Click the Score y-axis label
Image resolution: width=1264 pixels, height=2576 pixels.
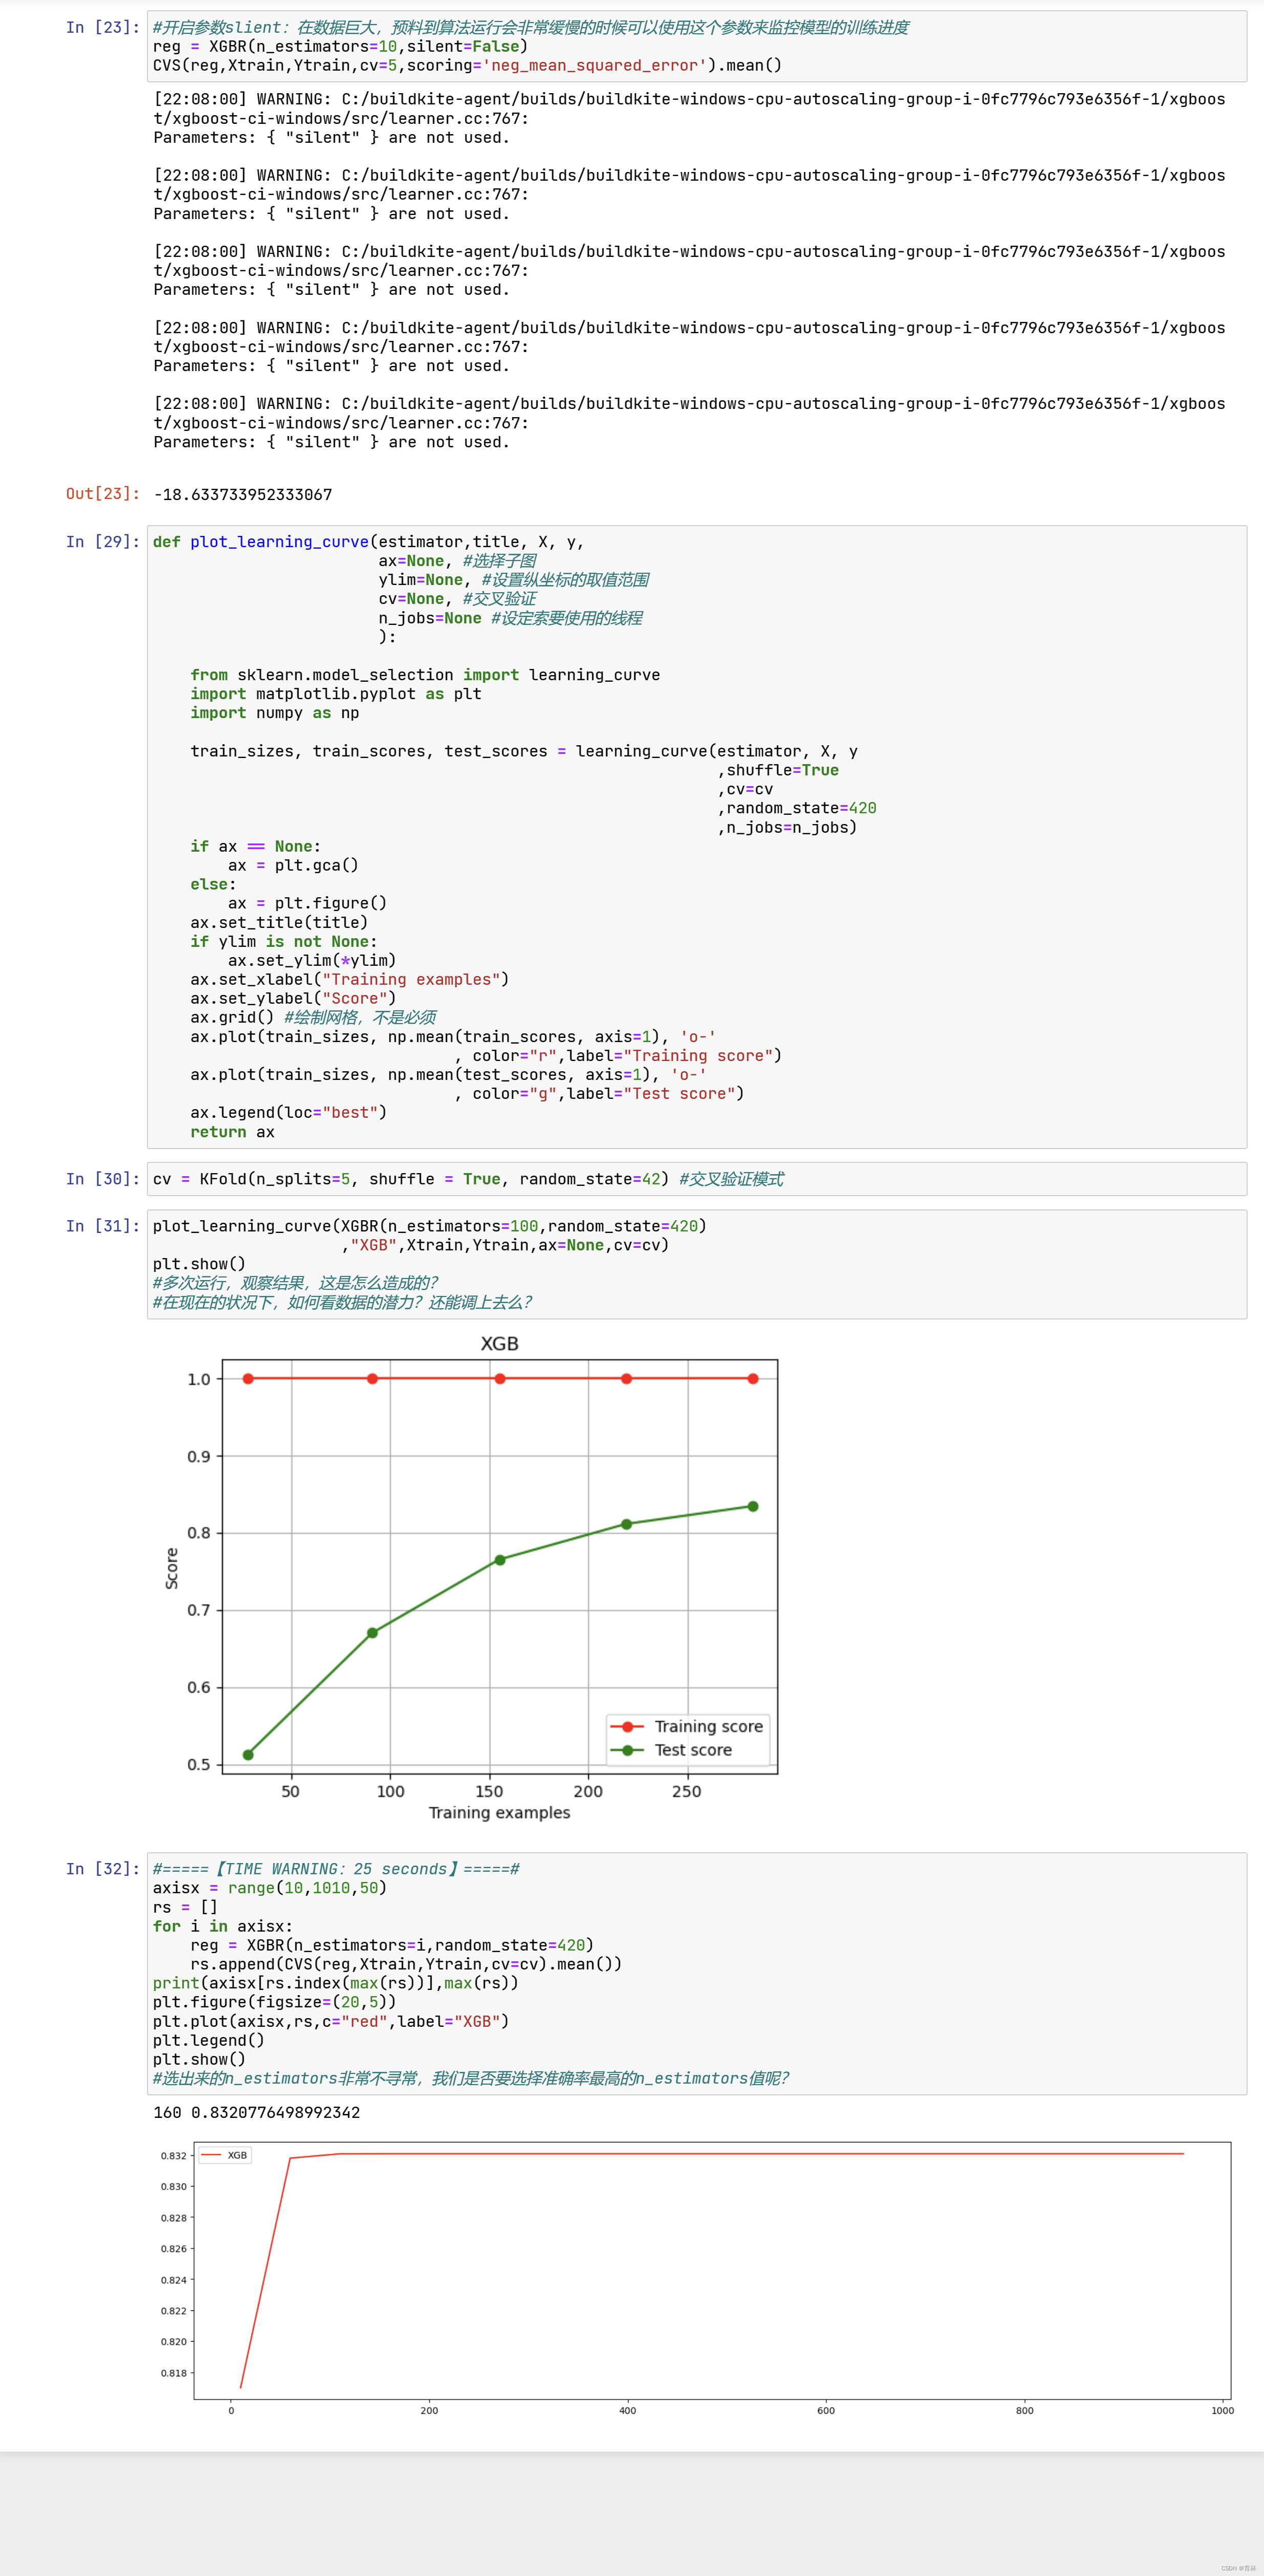click(171, 1568)
